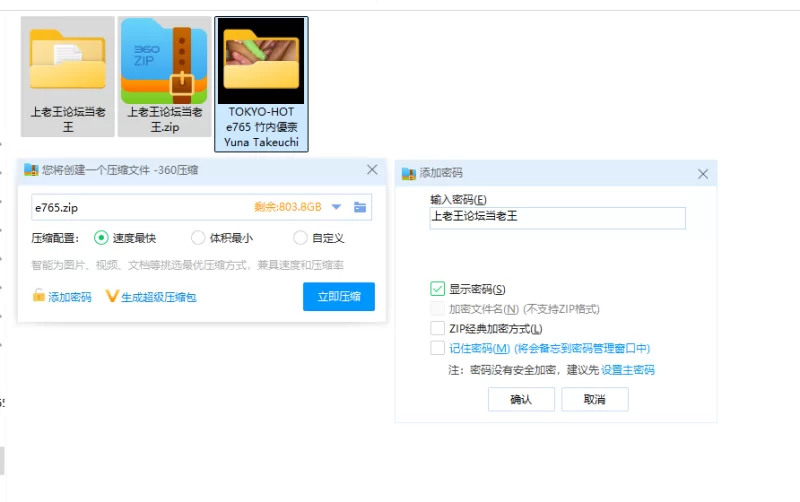The image size is (800, 502).
Task: Select the 上老王论坛当老王.zip archive icon
Action: point(164,61)
